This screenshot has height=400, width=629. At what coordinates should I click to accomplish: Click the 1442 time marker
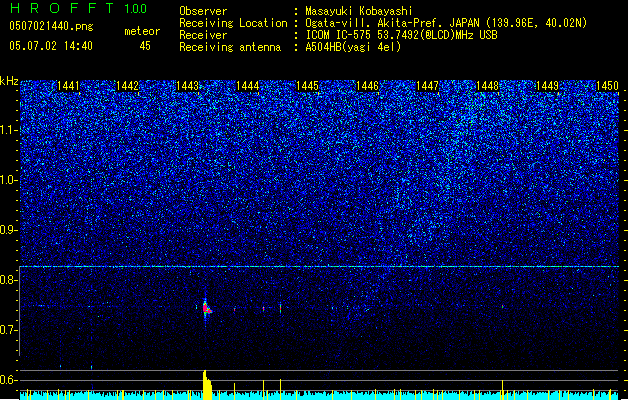(127, 86)
